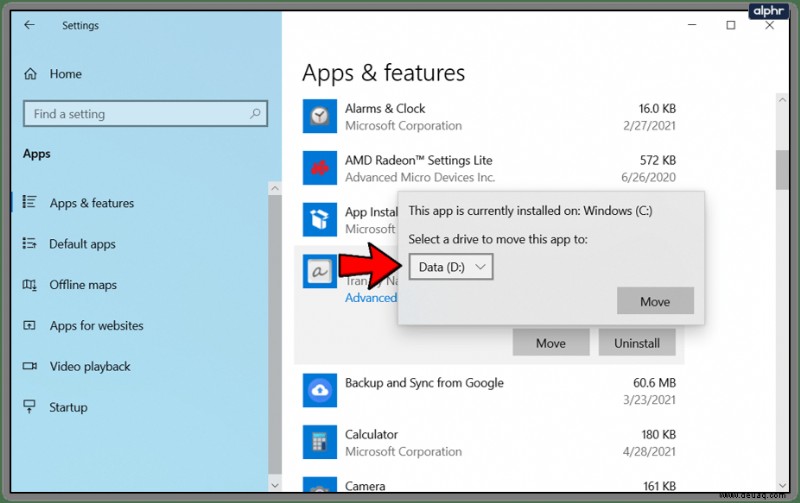
Task: Open the Home icon in sidebar
Action: coord(31,74)
